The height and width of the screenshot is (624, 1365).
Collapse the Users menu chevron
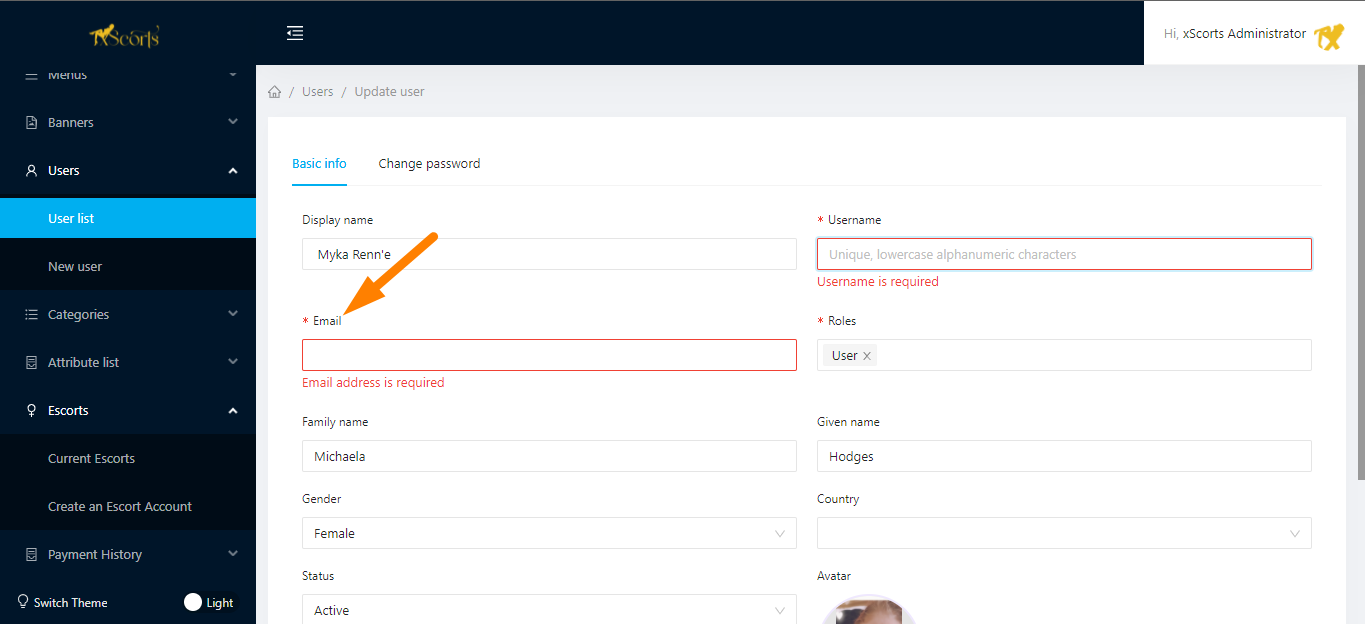[233, 171]
